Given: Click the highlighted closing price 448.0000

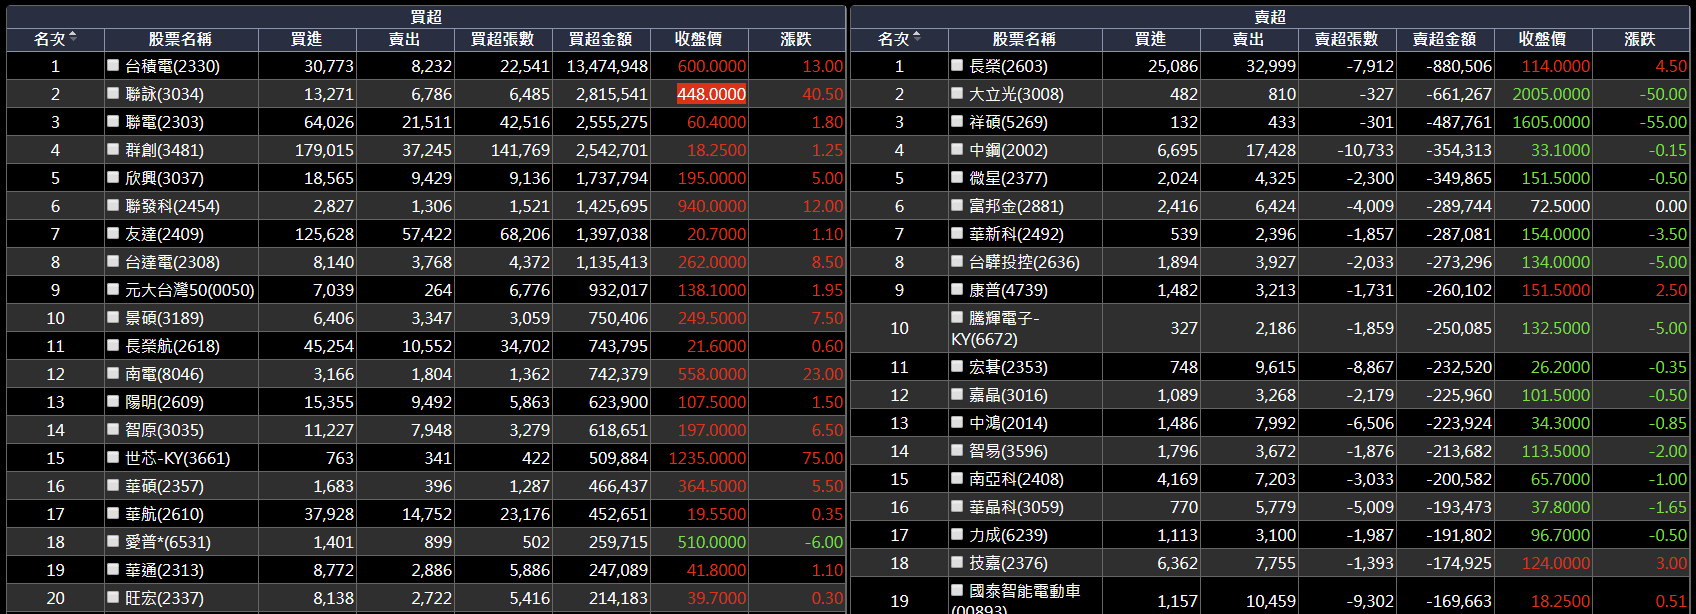Looking at the screenshot, I should tap(712, 94).
